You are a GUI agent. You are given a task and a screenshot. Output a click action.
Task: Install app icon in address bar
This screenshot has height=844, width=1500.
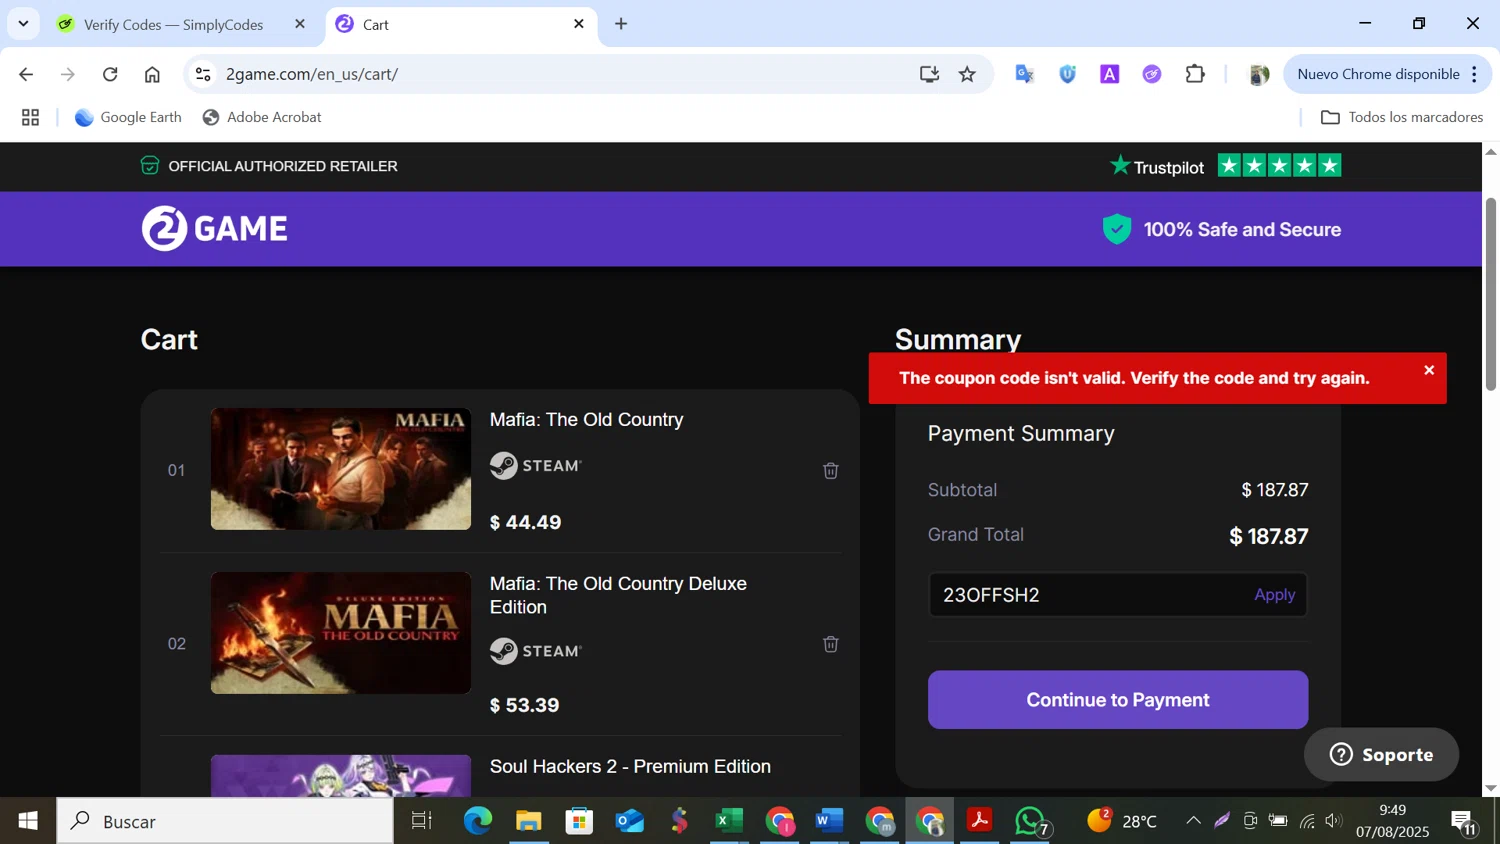click(929, 74)
